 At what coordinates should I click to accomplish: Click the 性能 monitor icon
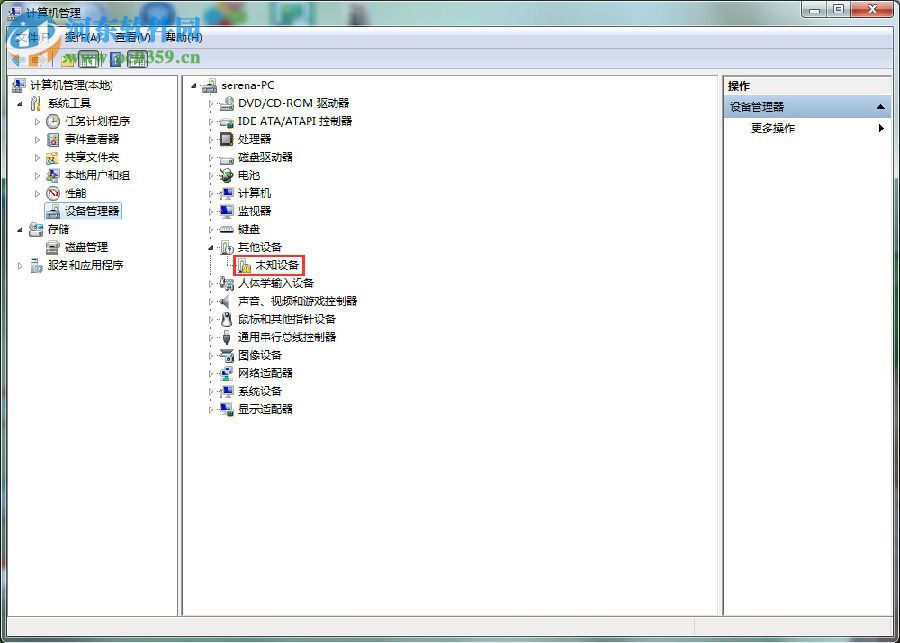pyautogui.click(x=53, y=193)
